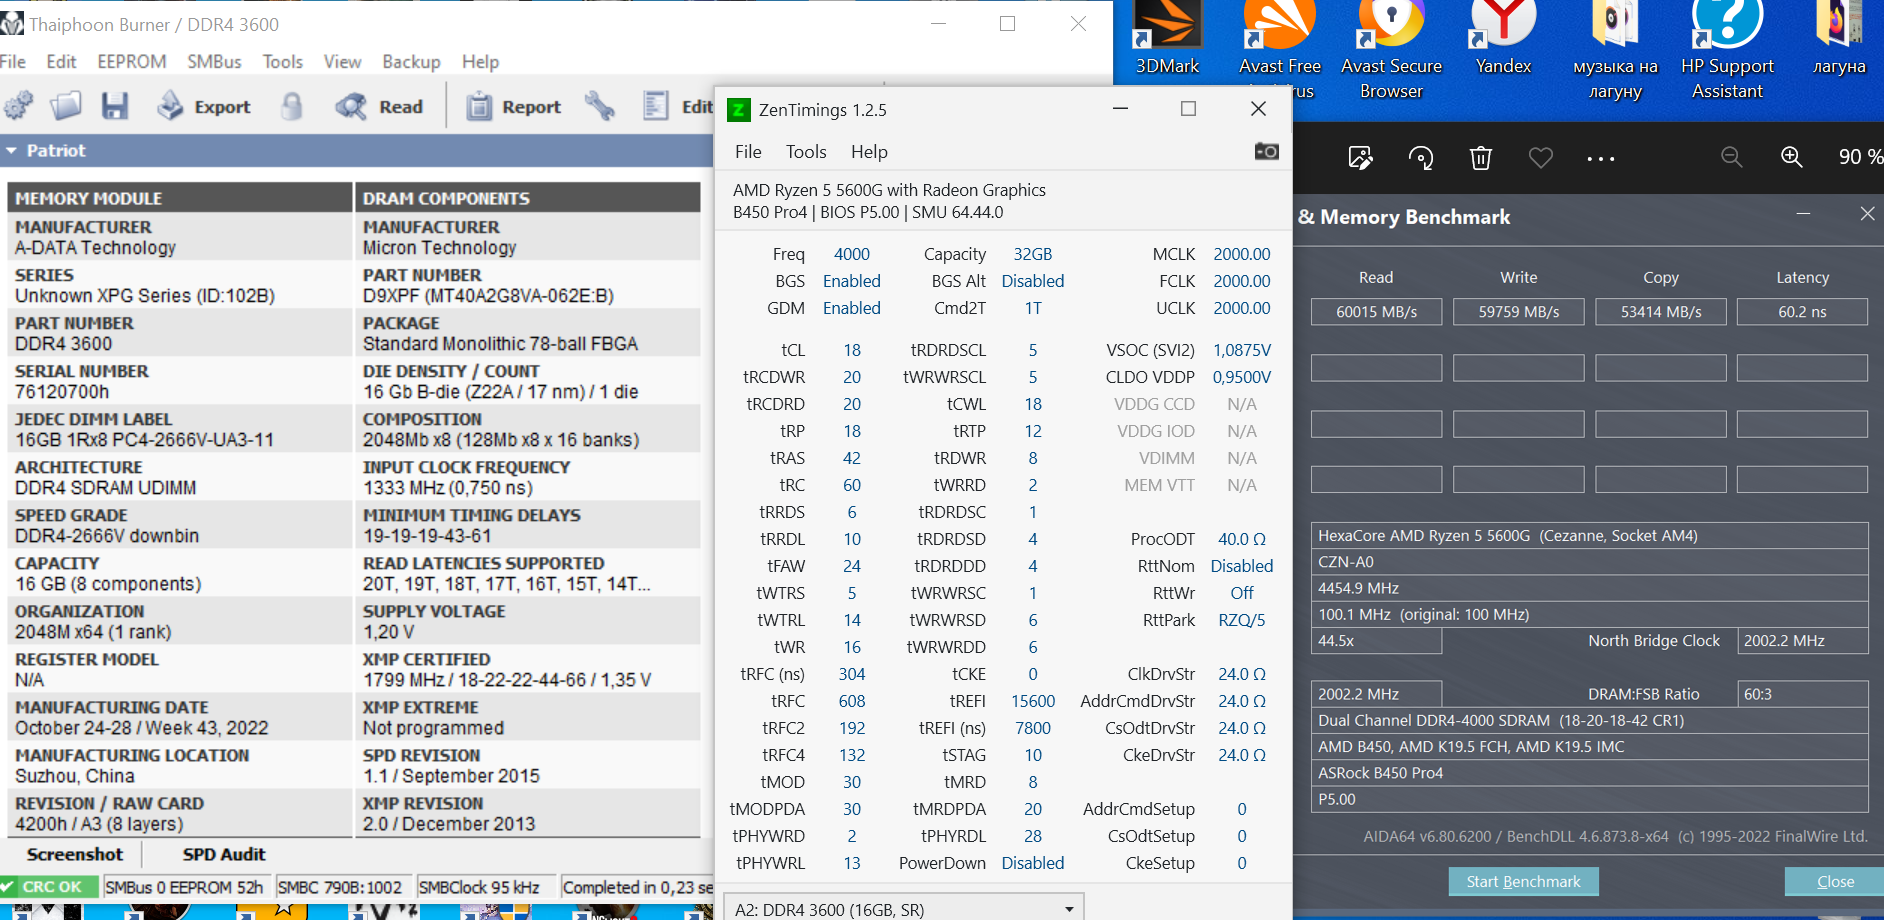The width and height of the screenshot is (1884, 920).
Task: Rotate the image in the photo viewer
Action: (1421, 158)
